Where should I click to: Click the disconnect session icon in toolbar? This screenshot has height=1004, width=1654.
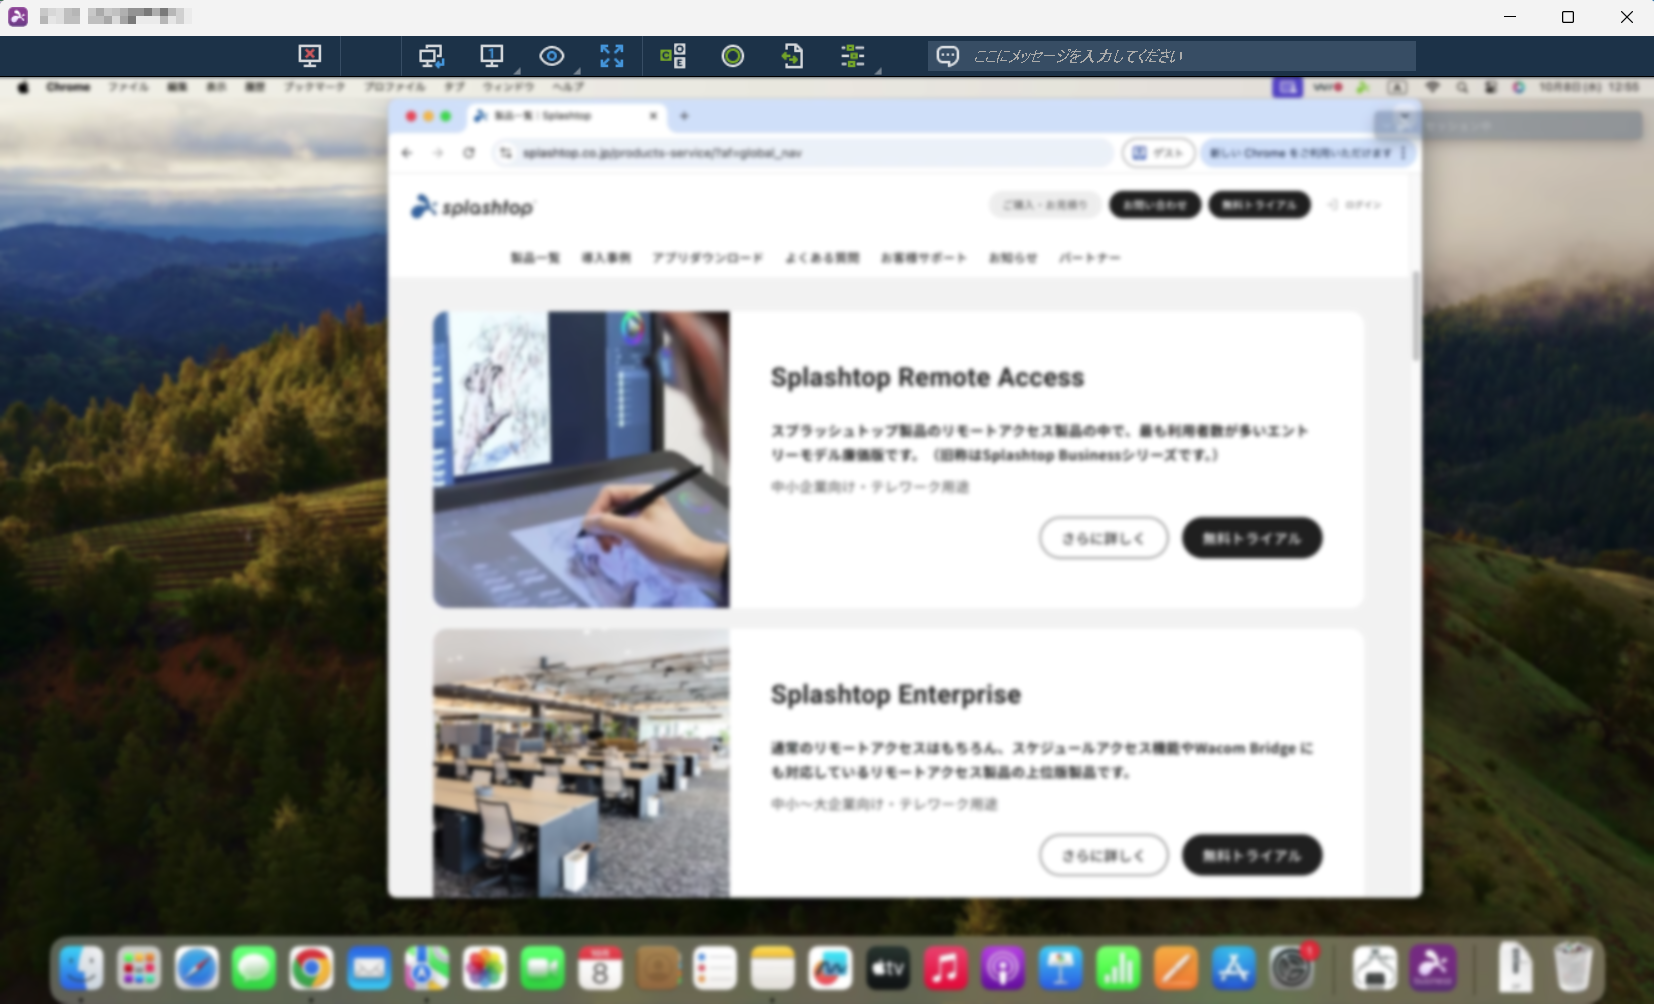point(310,56)
